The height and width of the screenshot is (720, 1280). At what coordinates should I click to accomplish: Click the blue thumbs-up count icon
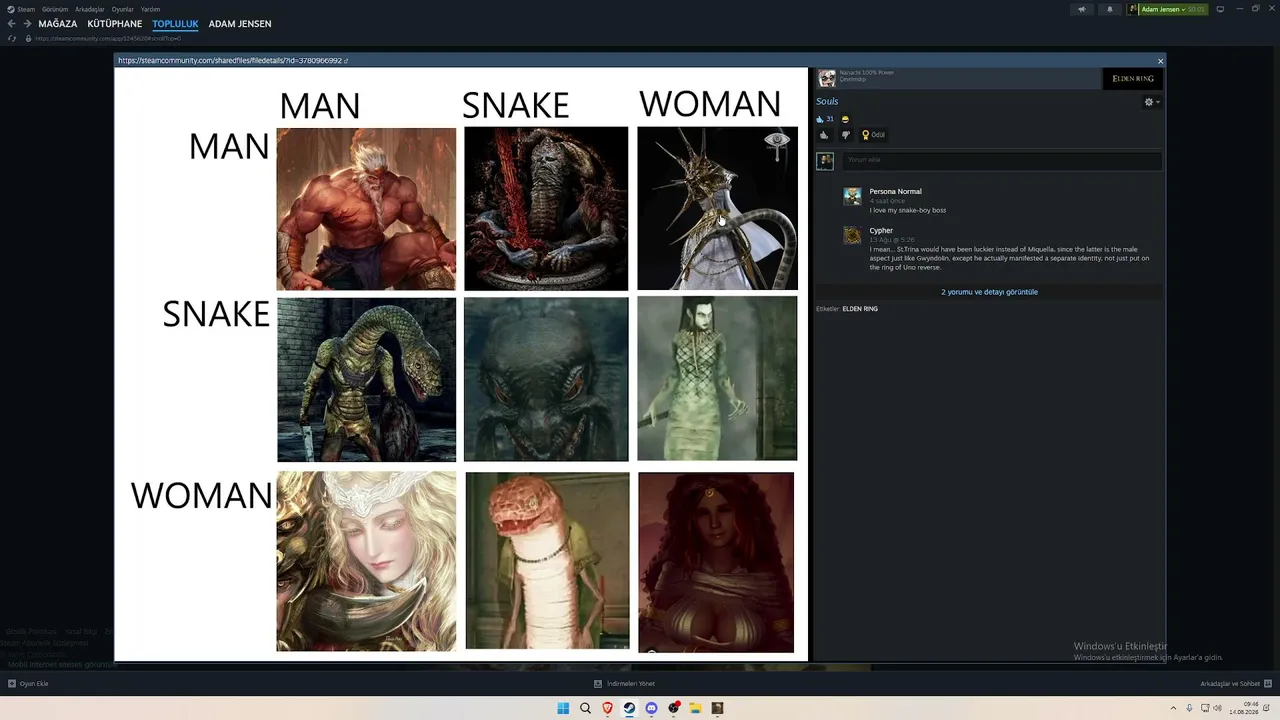click(820, 119)
